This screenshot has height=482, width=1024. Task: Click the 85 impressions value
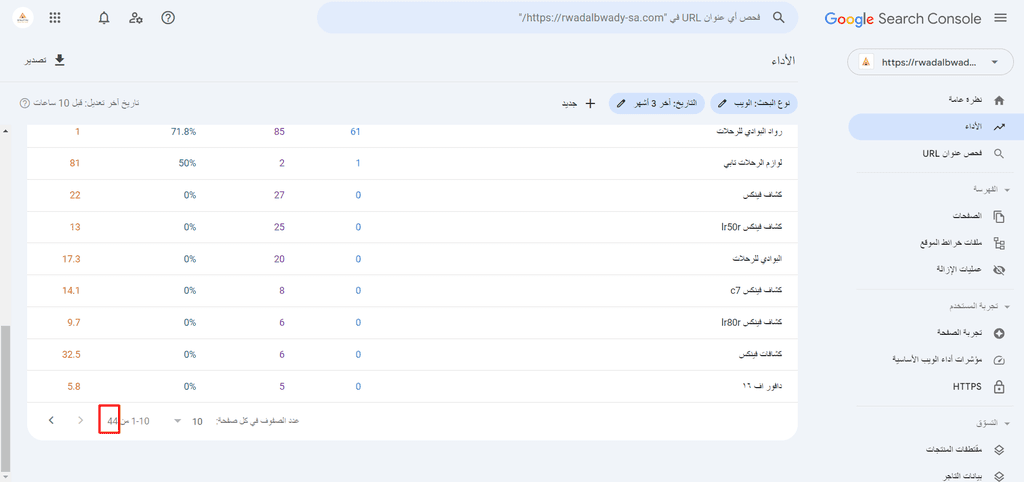point(279,132)
